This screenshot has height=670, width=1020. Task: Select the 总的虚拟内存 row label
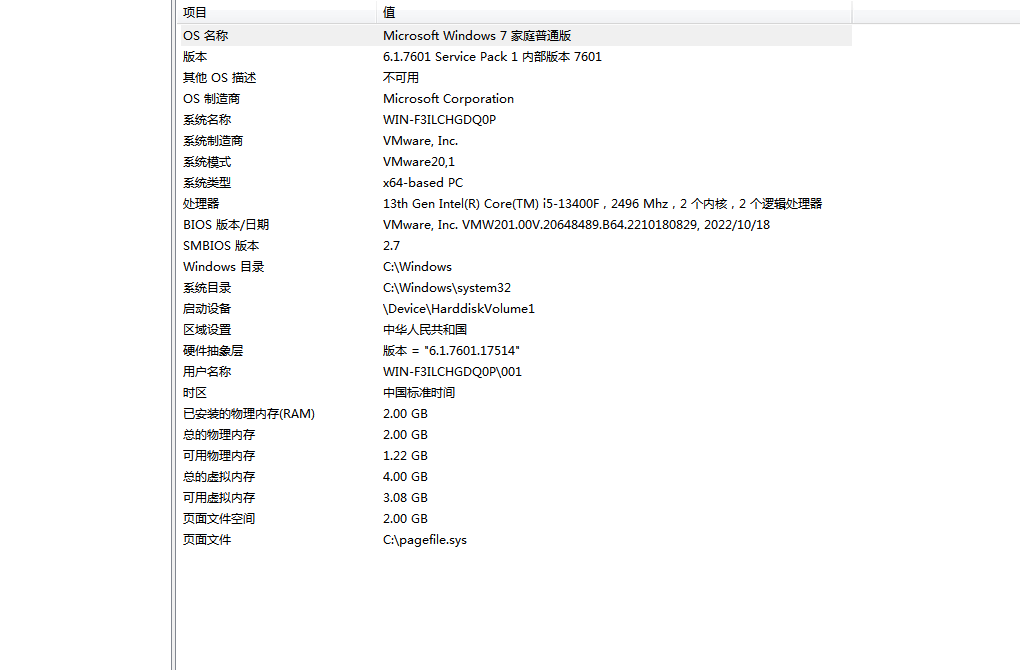219,477
